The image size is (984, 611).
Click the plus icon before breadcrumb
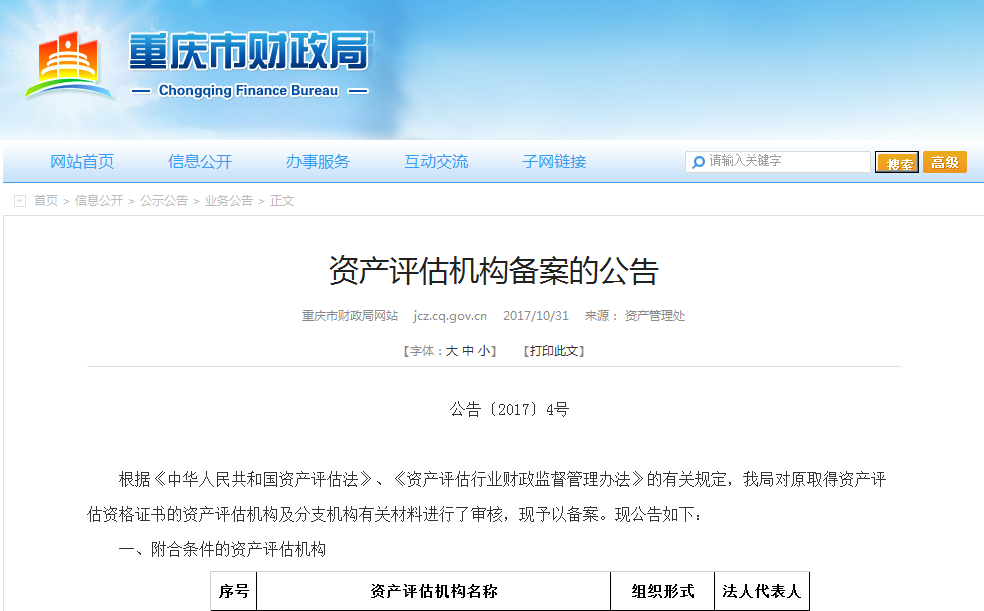[x=20, y=201]
